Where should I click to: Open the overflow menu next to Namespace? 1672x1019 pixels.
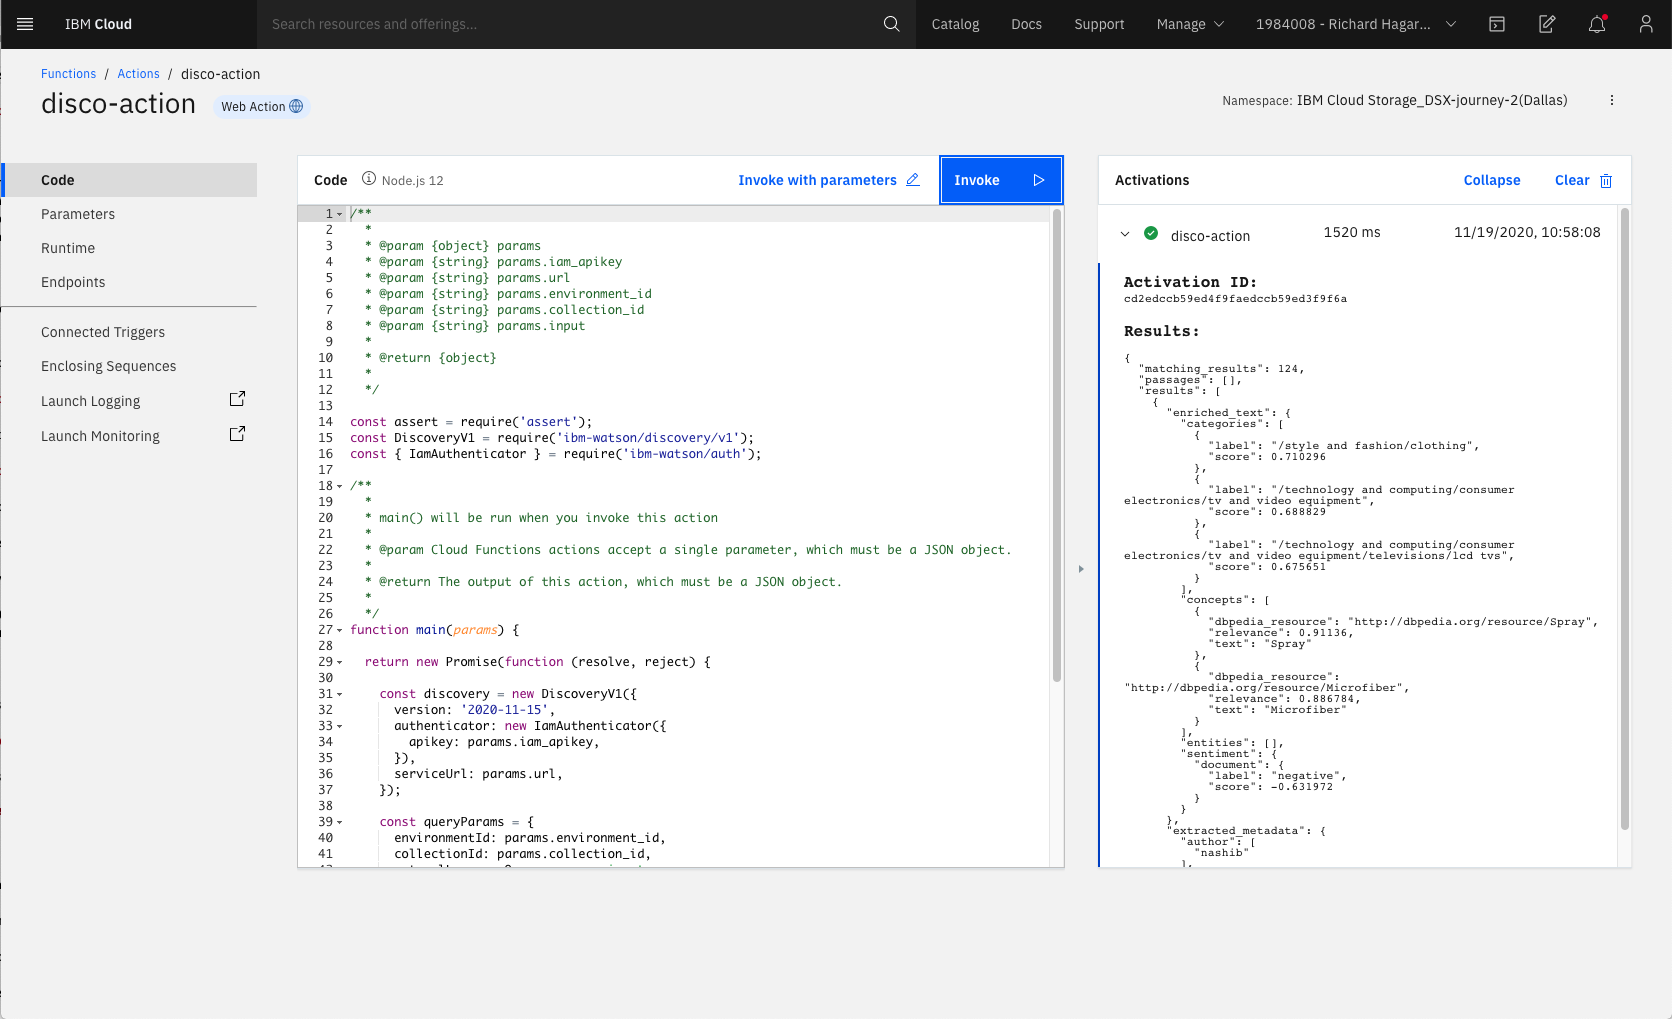pos(1612,100)
